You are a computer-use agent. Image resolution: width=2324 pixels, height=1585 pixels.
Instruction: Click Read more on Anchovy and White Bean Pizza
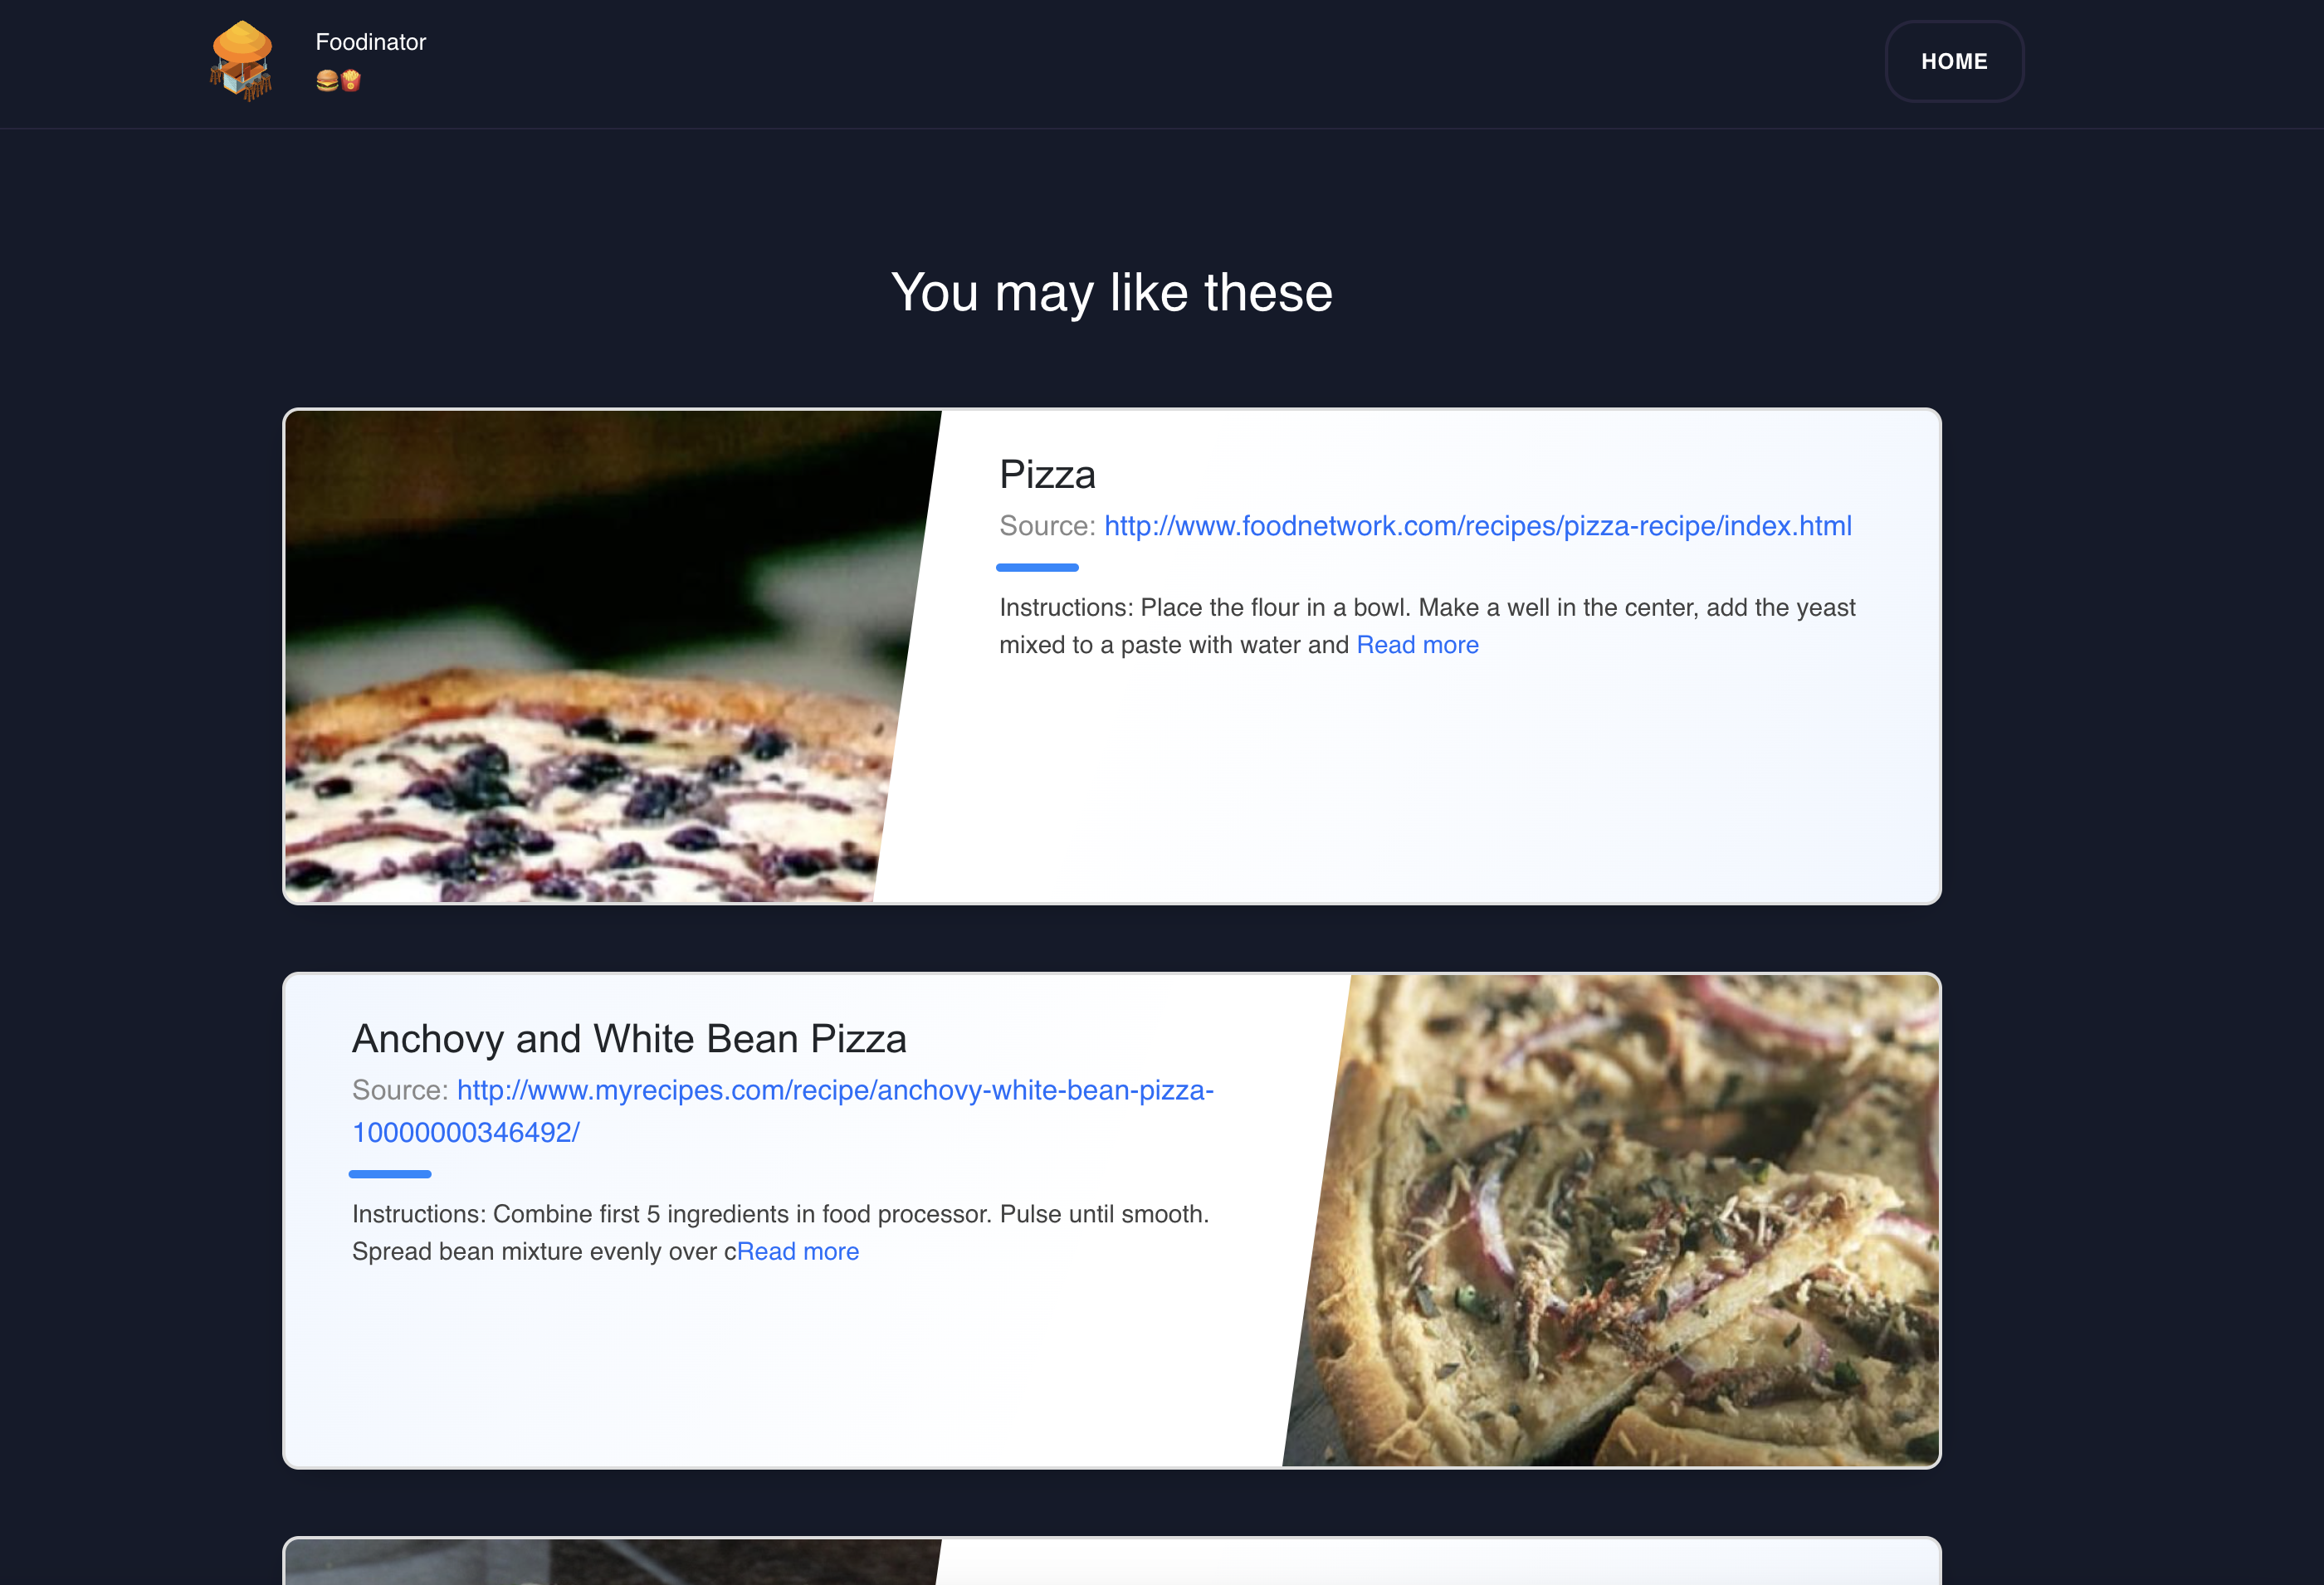point(798,1252)
